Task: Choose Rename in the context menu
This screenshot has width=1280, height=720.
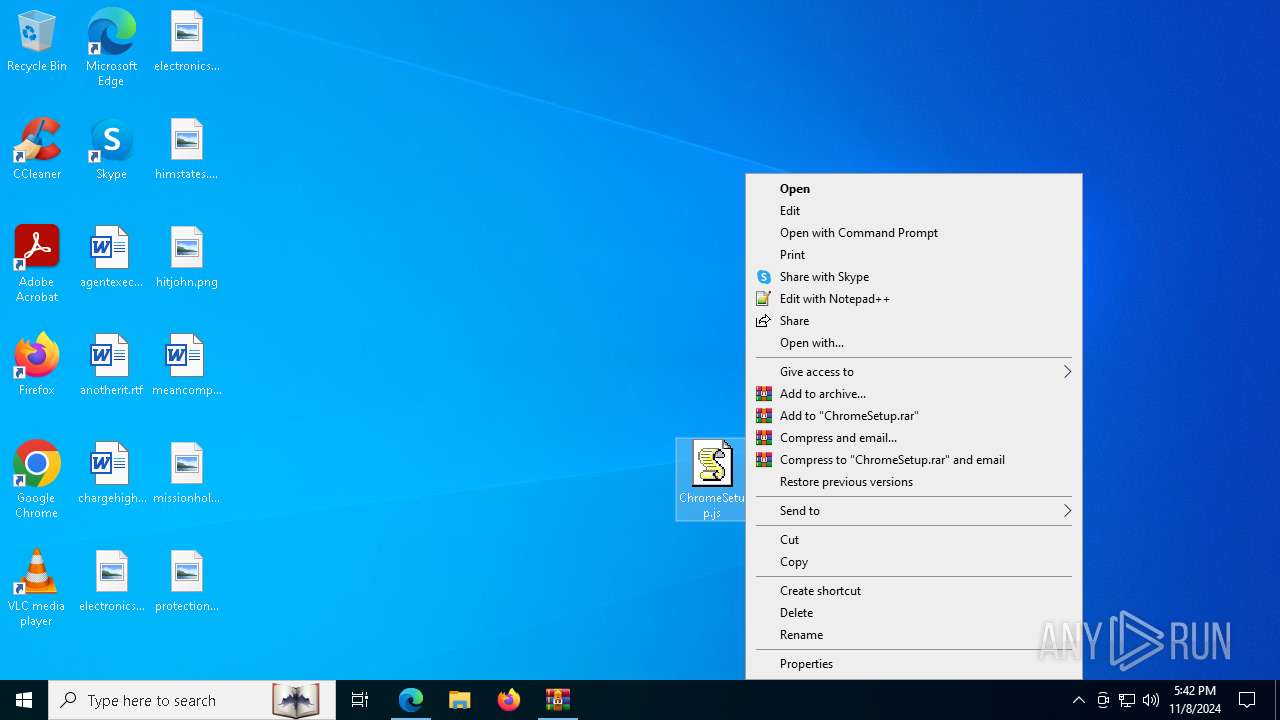Action: click(914, 635)
